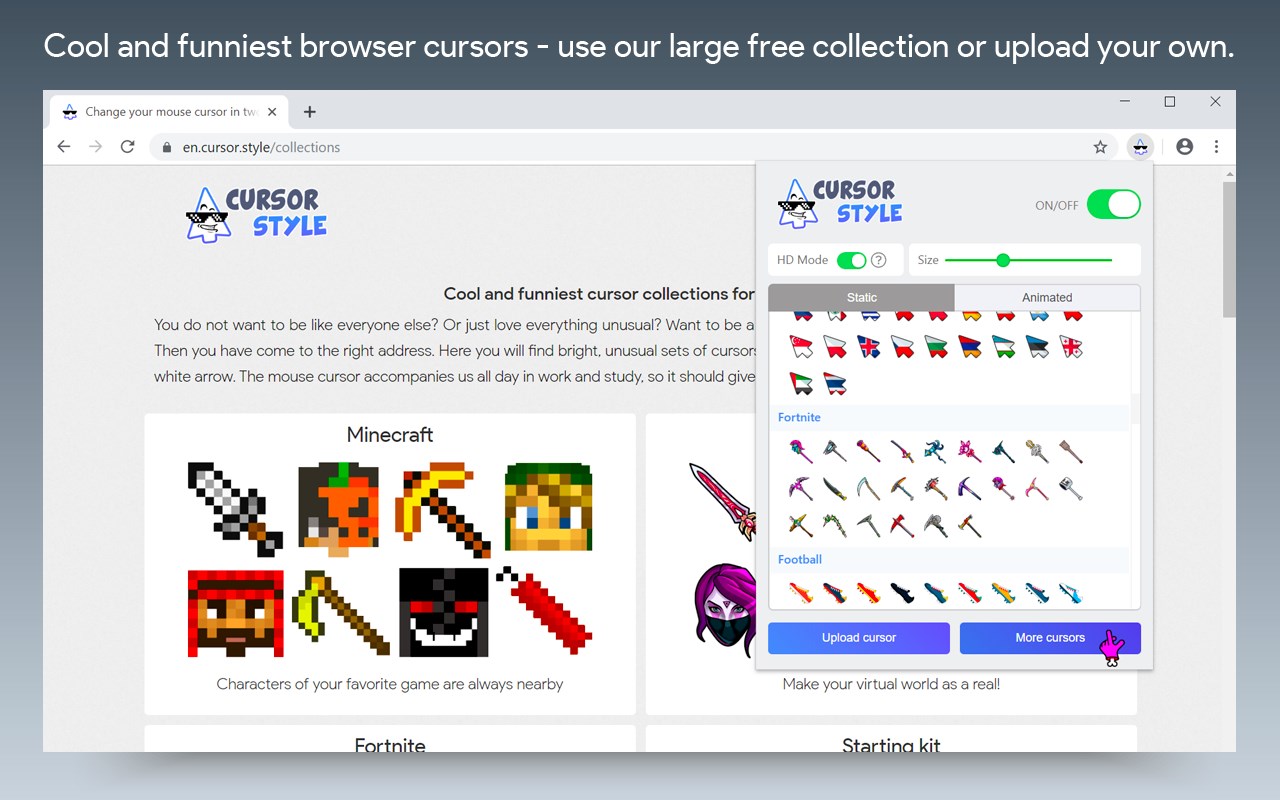Select the 'Change your mouse cursor' browser tab
The image size is (1280, 800).
(x=168, y=112)
